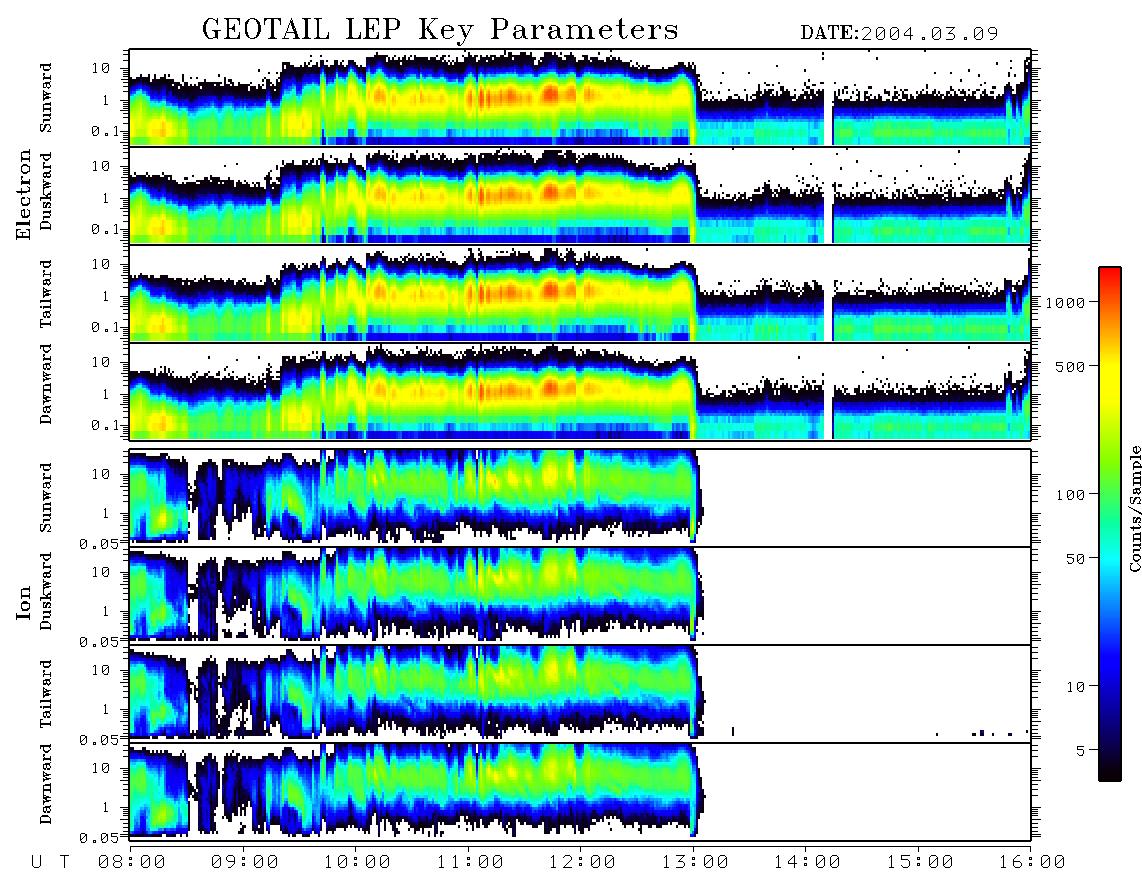This screenshot has width=1142, height=880.
Task: Click the Electron Dawnward spectrogram panel
Action: click(580, 392)
